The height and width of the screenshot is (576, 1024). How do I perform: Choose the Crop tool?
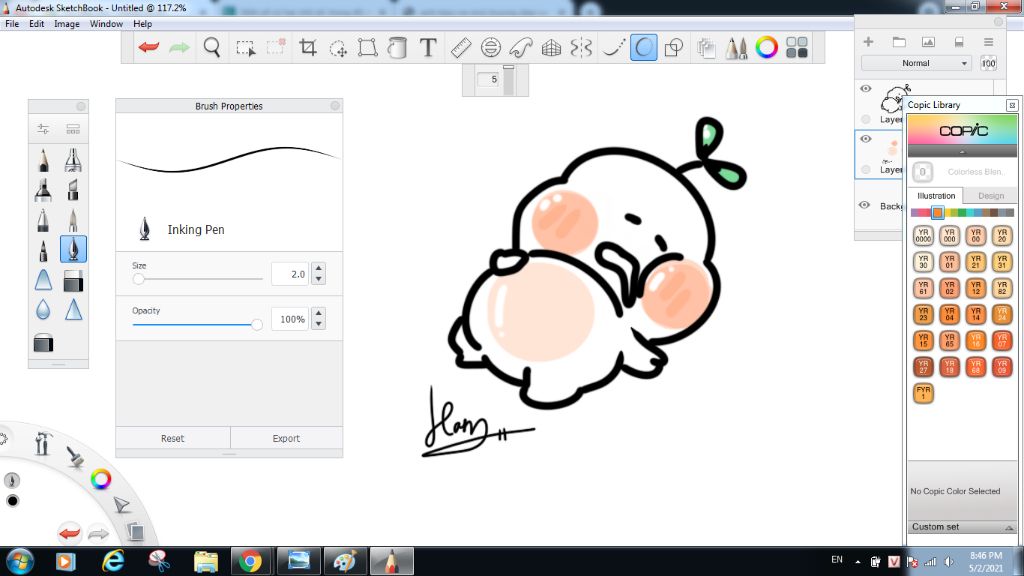tap(308, 47)
